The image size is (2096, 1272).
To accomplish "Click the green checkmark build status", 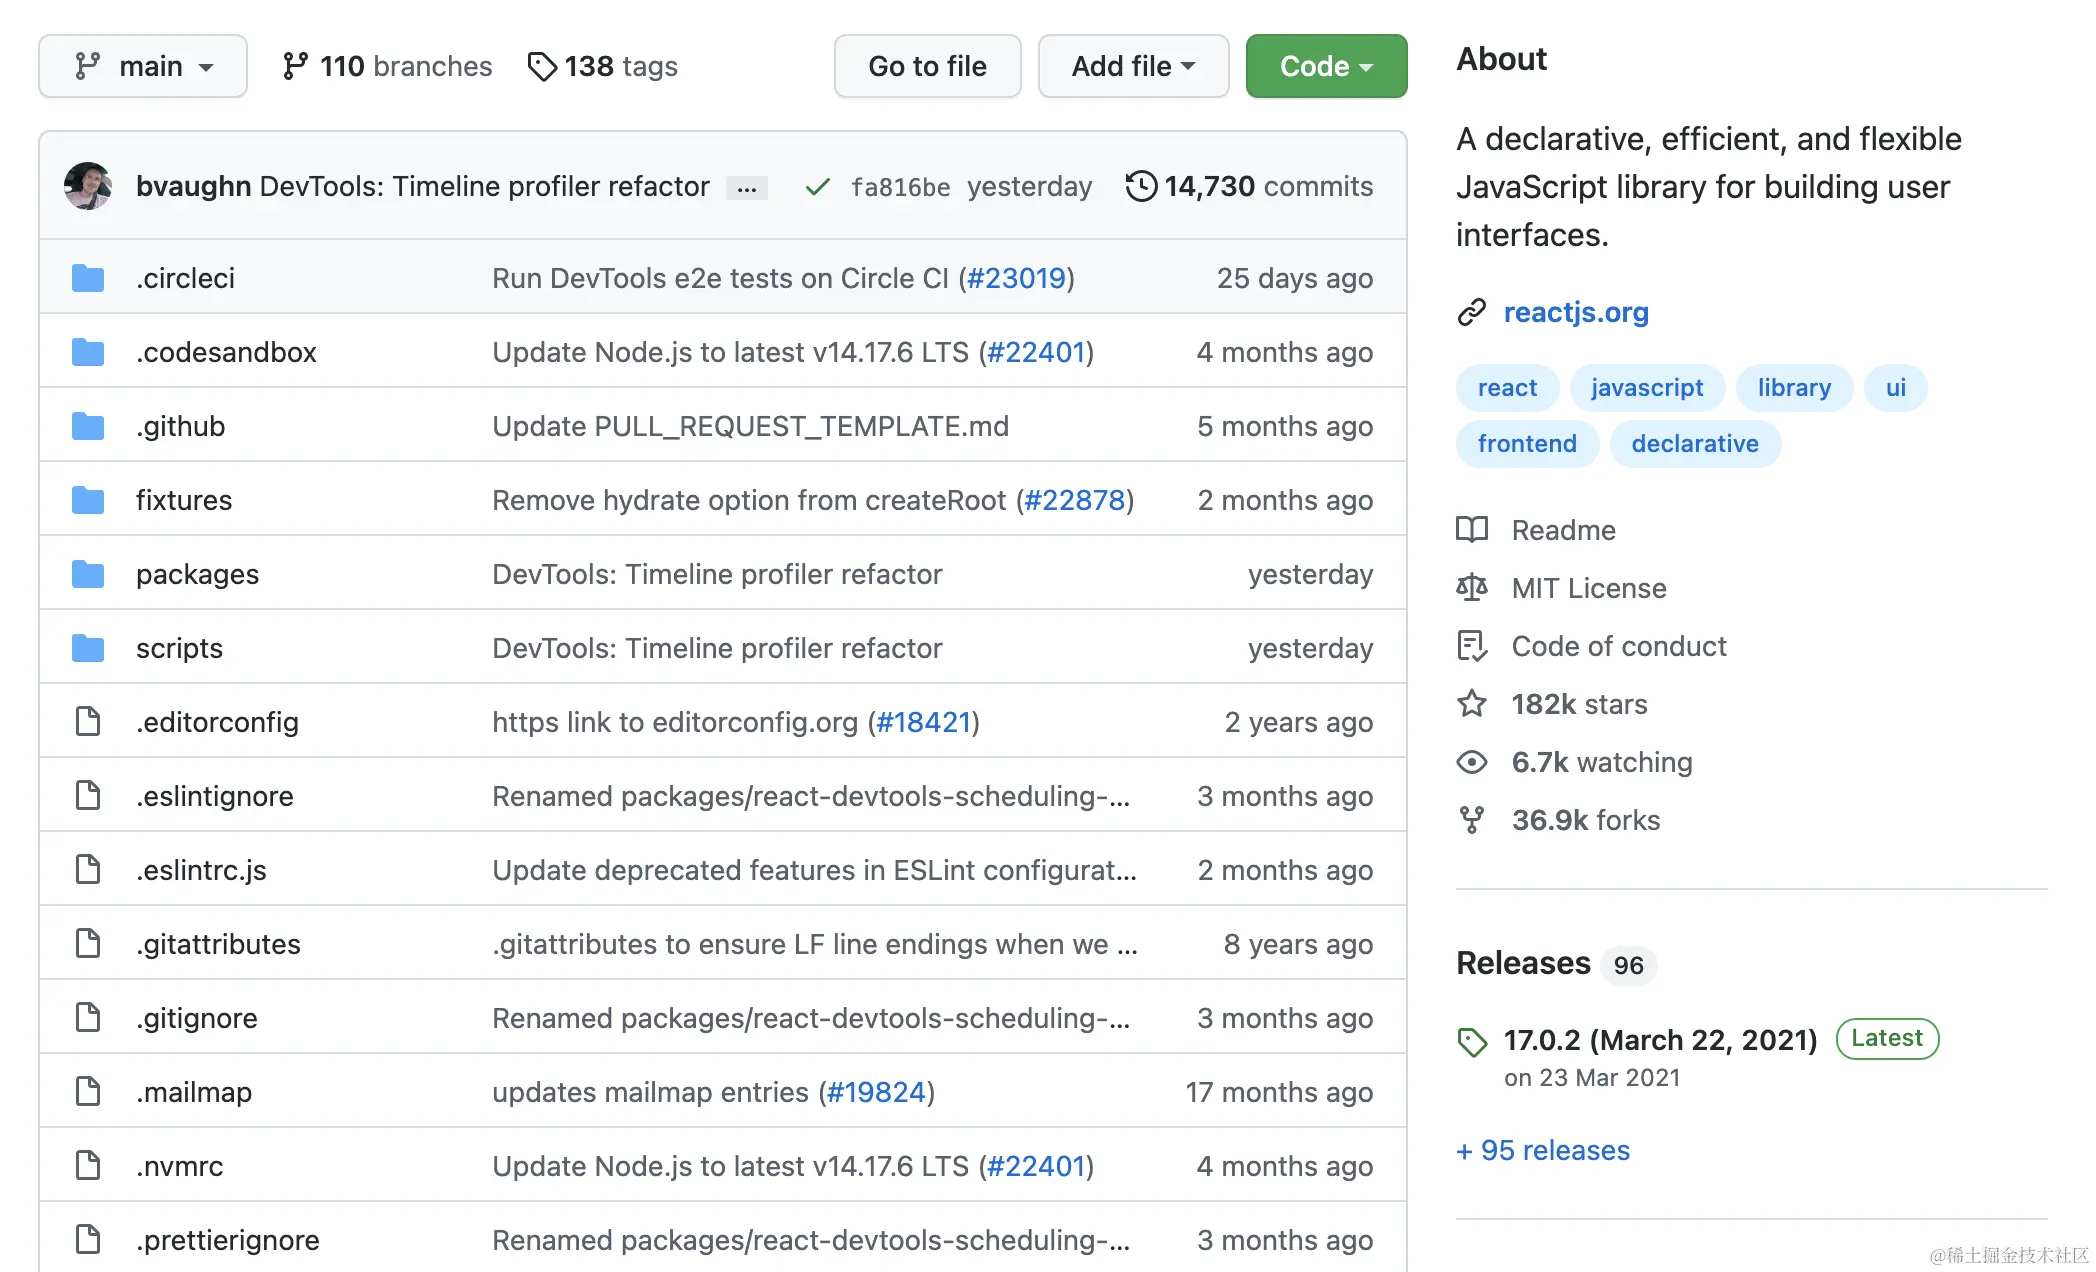I will (x=818, y=187).
